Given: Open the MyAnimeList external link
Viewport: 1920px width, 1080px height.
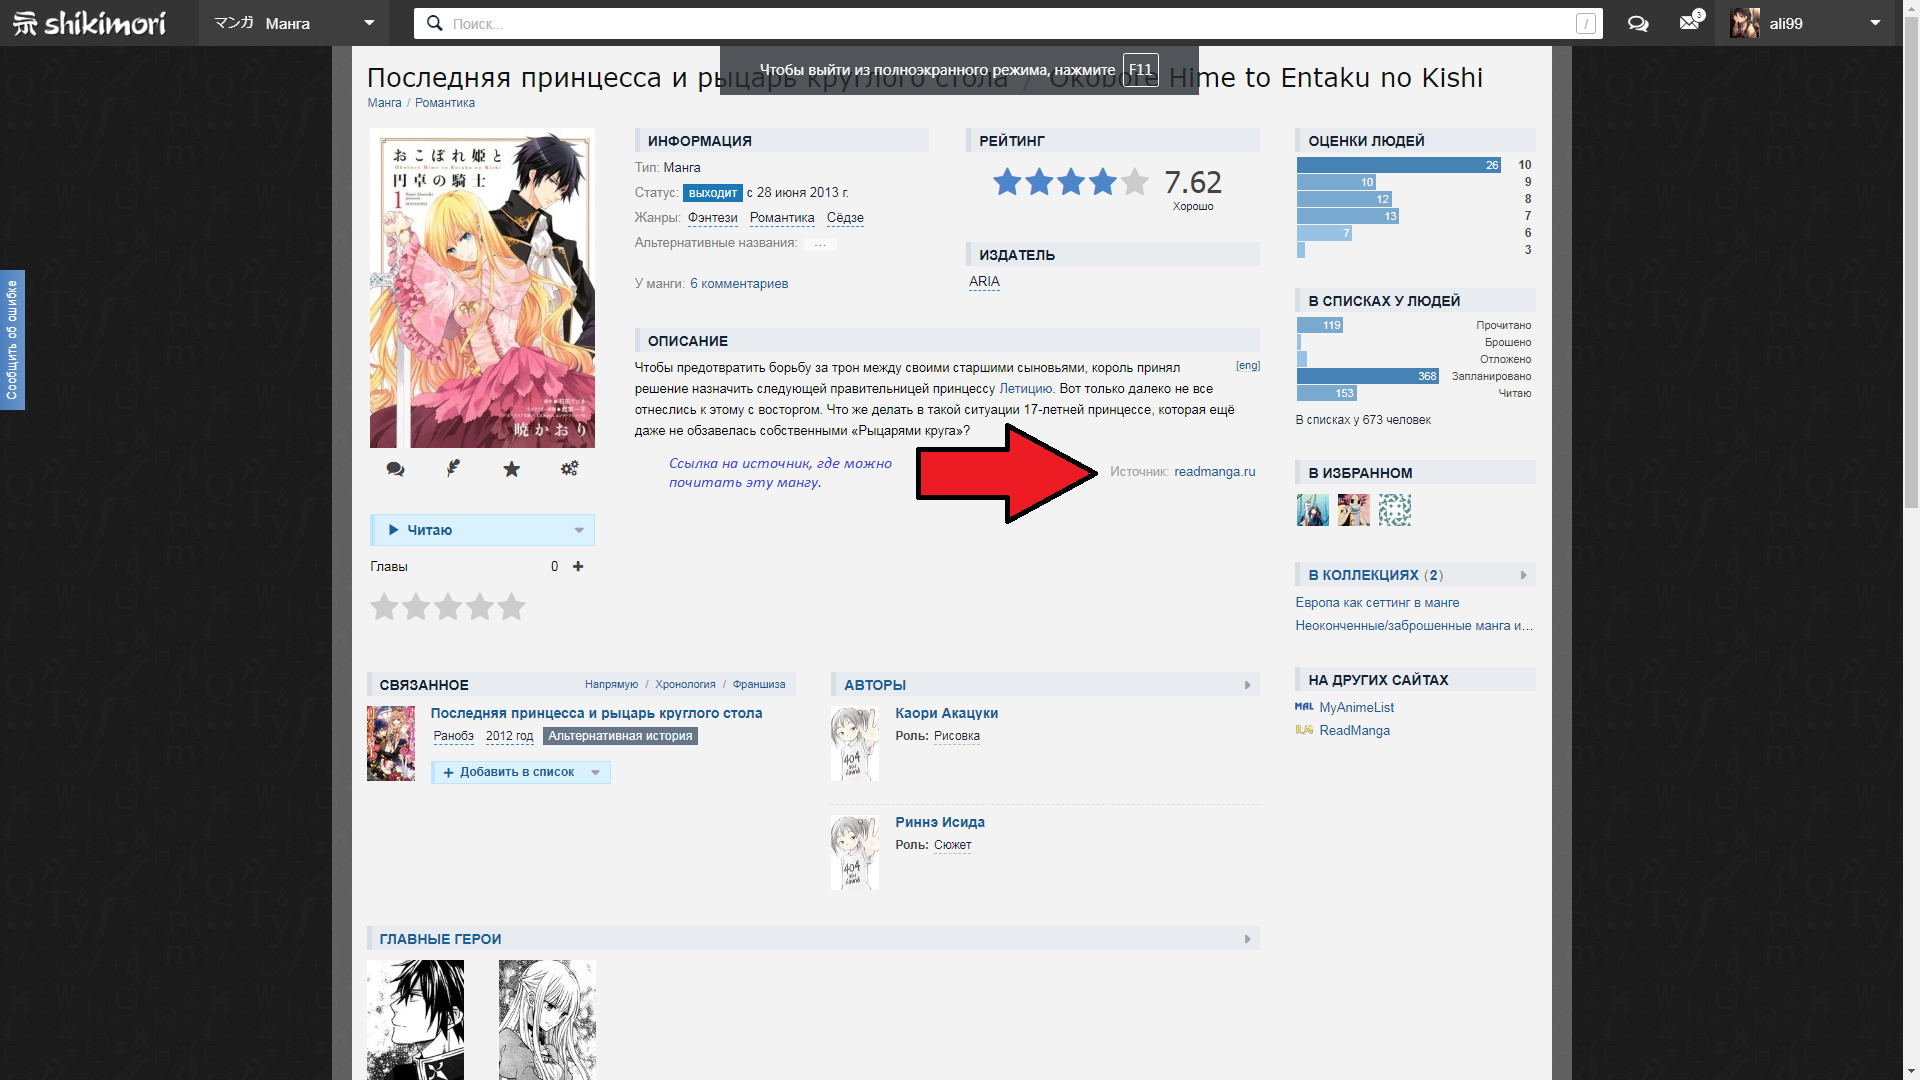Looking at the screenshot, I should 1356,707.
